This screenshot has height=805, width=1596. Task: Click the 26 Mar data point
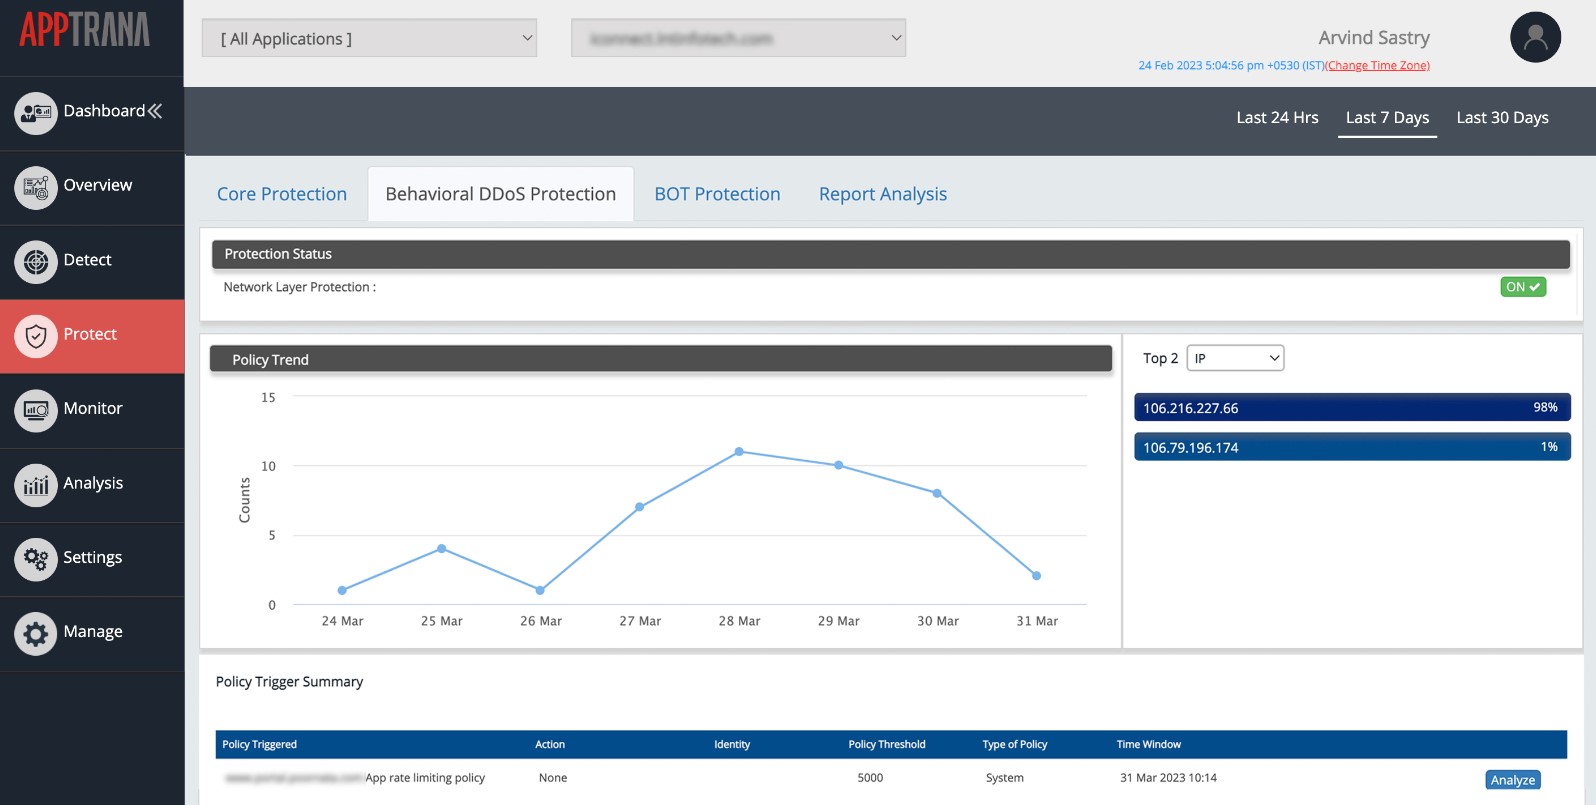tap(540, 590)
